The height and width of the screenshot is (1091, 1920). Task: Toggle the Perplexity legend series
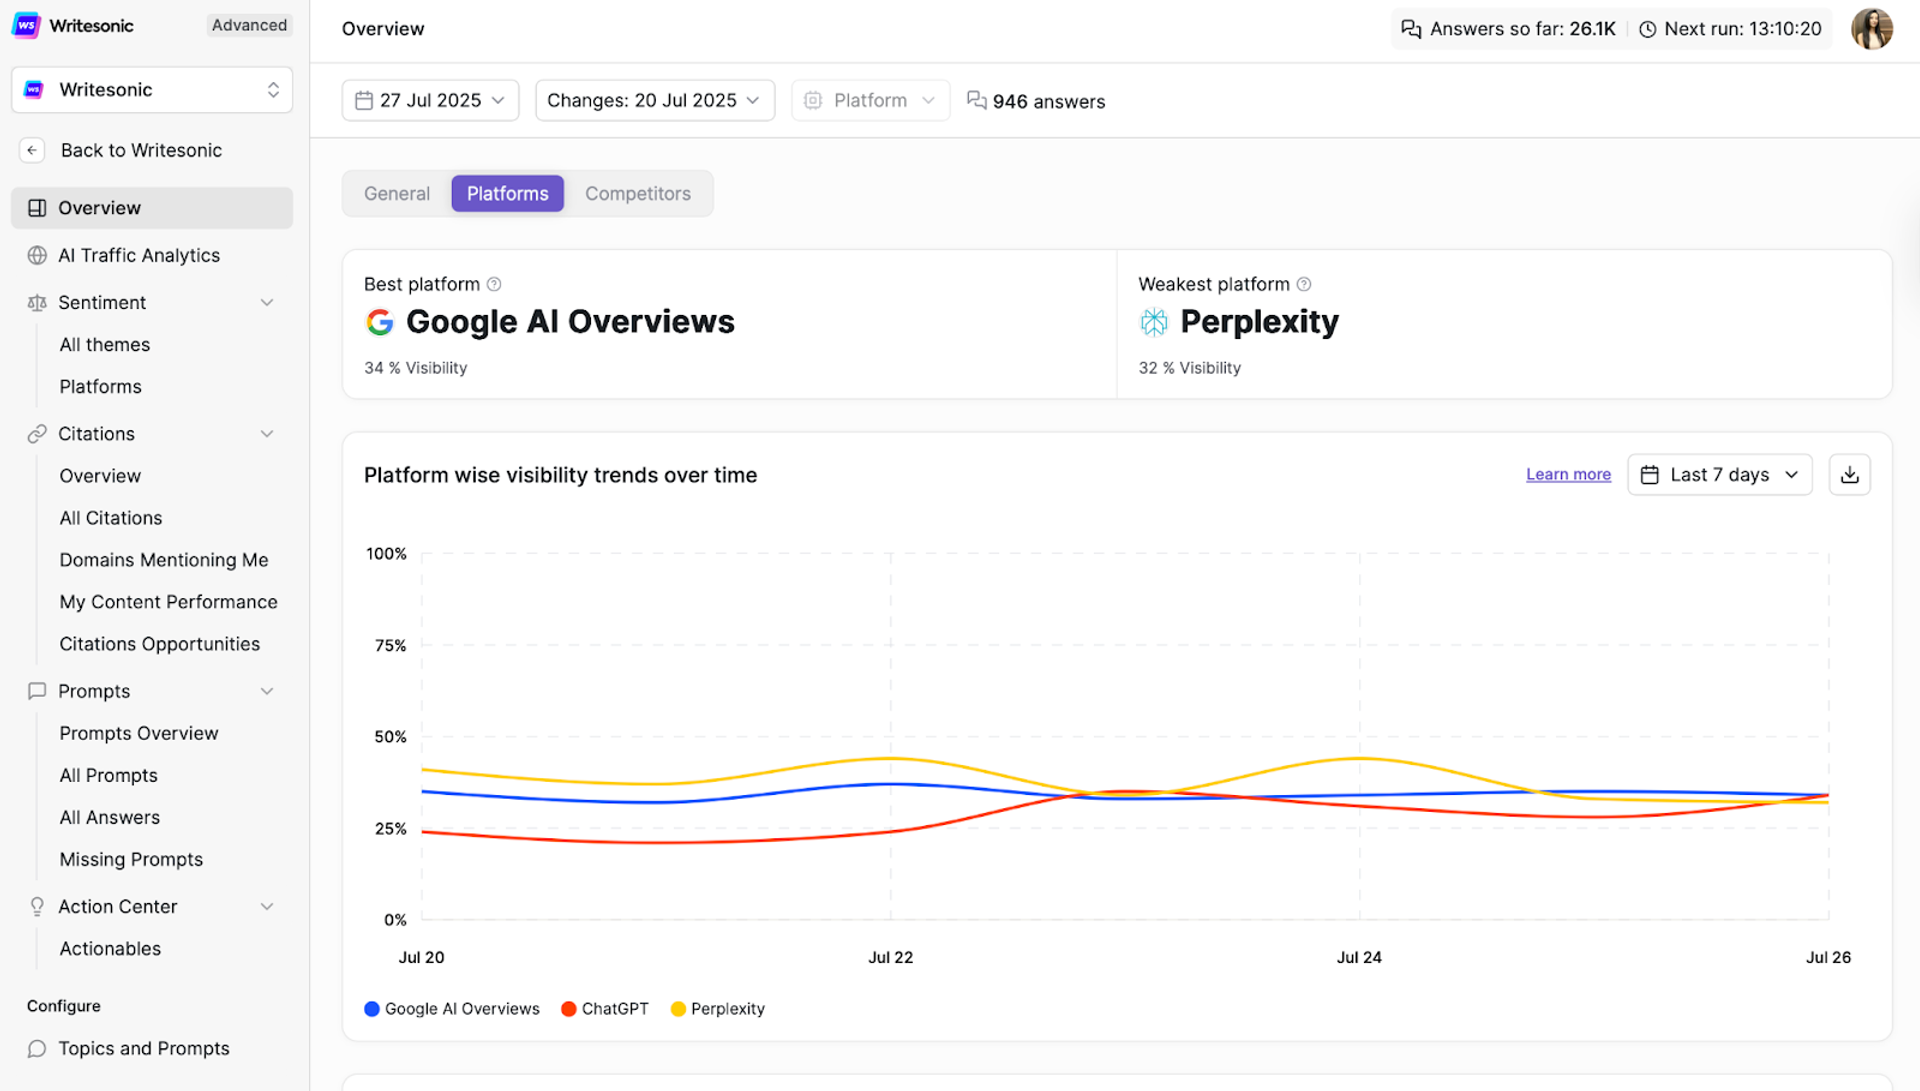coord(718,1009)
